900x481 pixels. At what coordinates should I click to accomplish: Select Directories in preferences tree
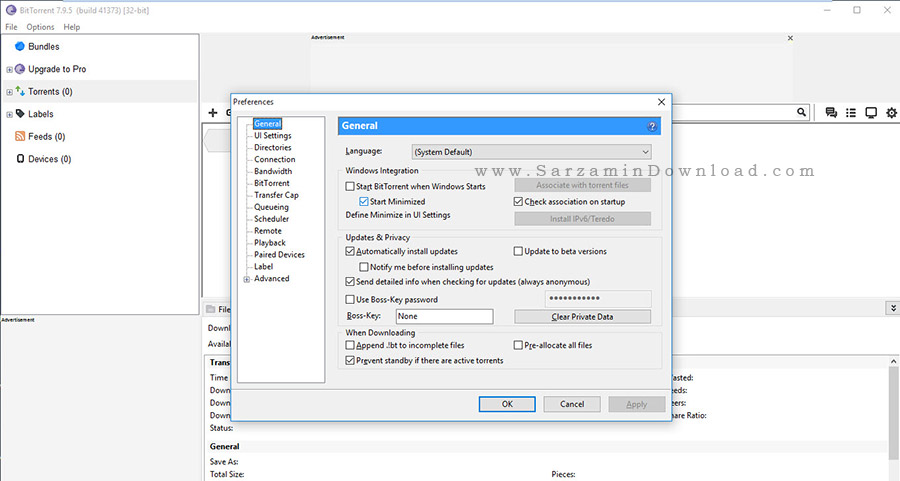273,148
